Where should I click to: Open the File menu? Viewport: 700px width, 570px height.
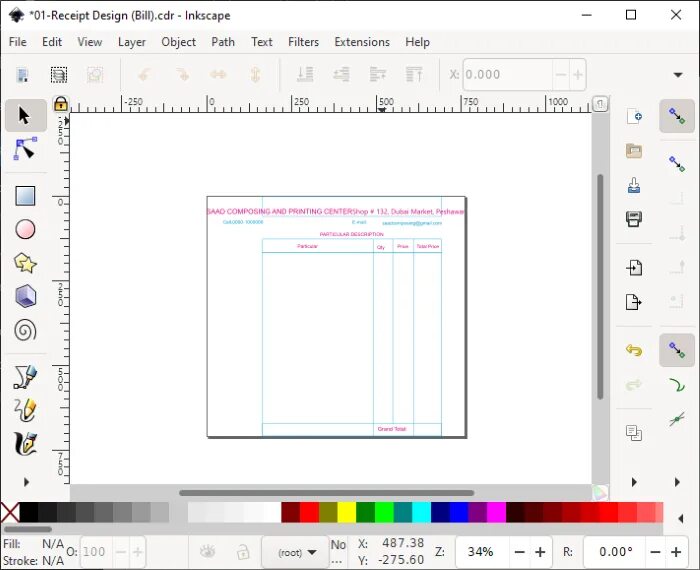point(18,42)
